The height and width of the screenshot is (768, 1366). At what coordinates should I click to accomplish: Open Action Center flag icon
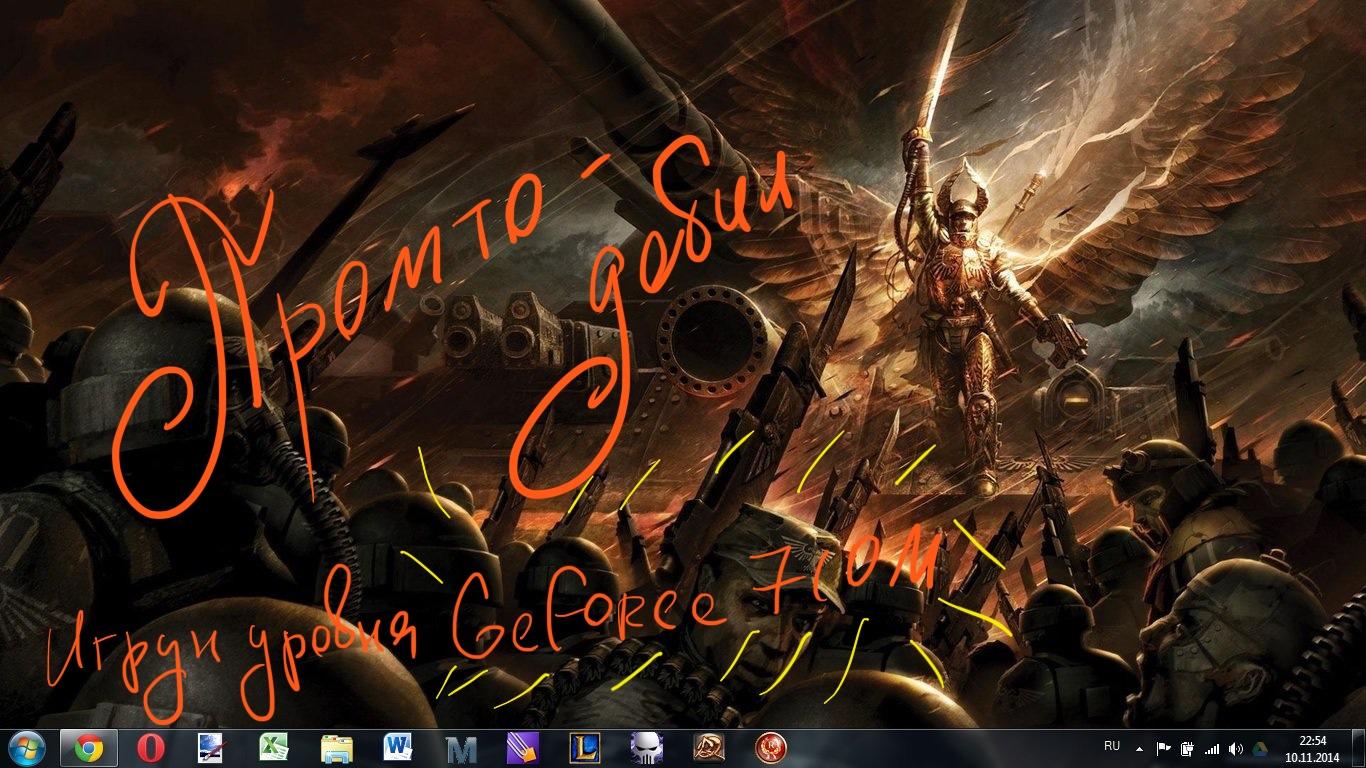[1163, 748]
